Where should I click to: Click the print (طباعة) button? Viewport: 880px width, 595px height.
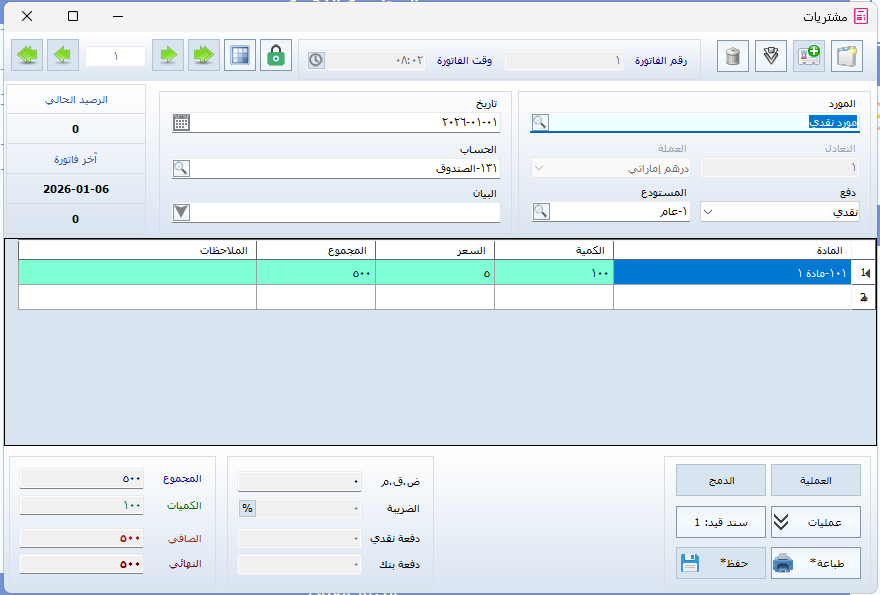[815, 563]
